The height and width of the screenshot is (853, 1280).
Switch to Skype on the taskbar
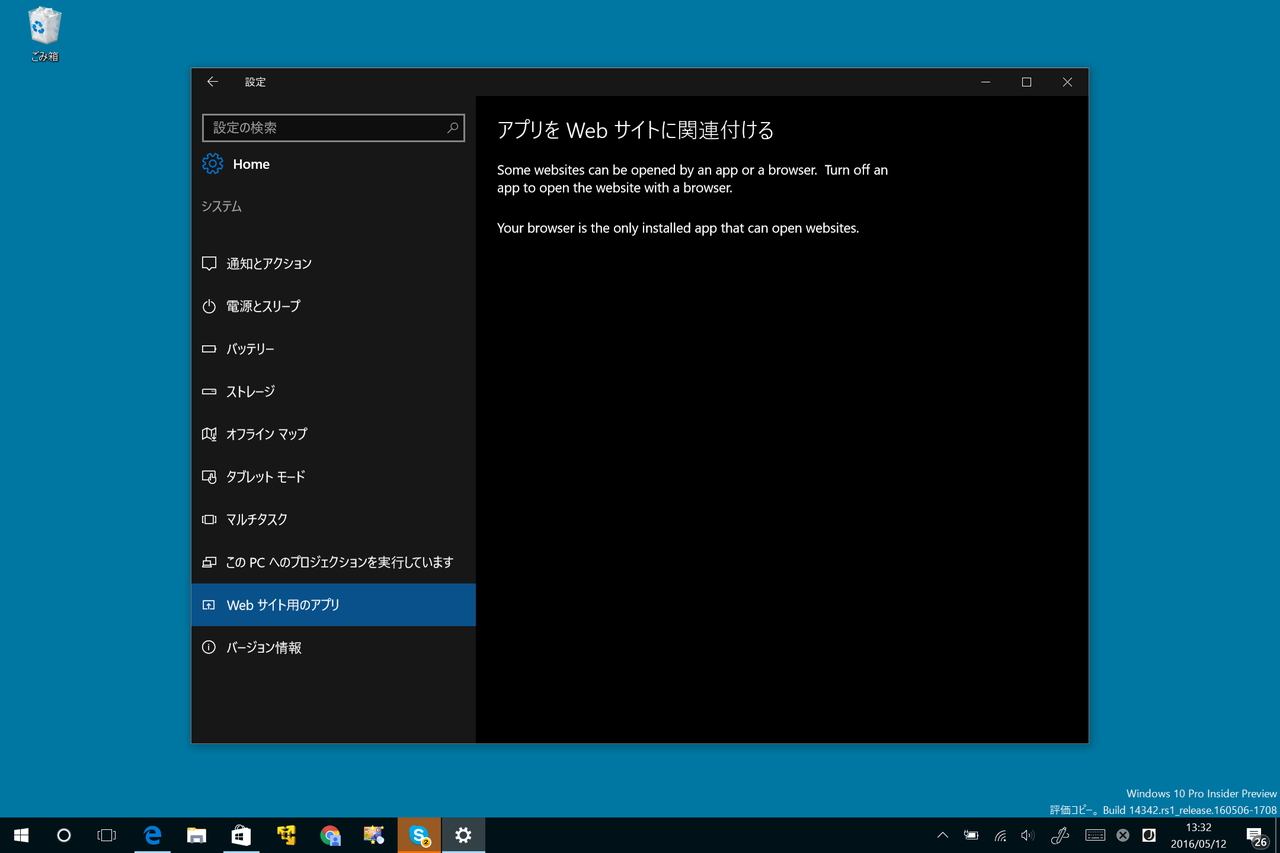pos(419,835)
